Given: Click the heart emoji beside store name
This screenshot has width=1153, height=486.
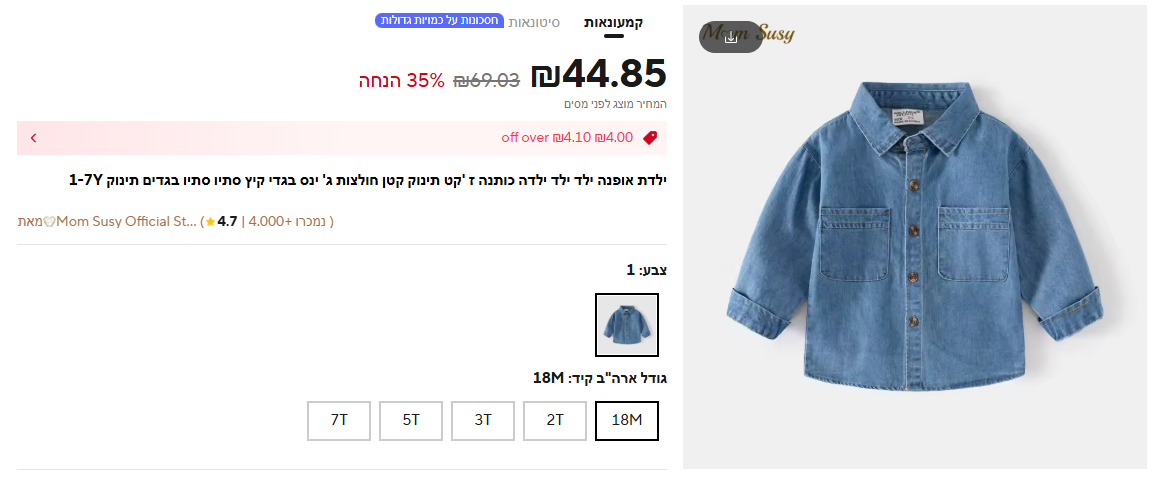Looking at the screenshot, I should point(50,221).
